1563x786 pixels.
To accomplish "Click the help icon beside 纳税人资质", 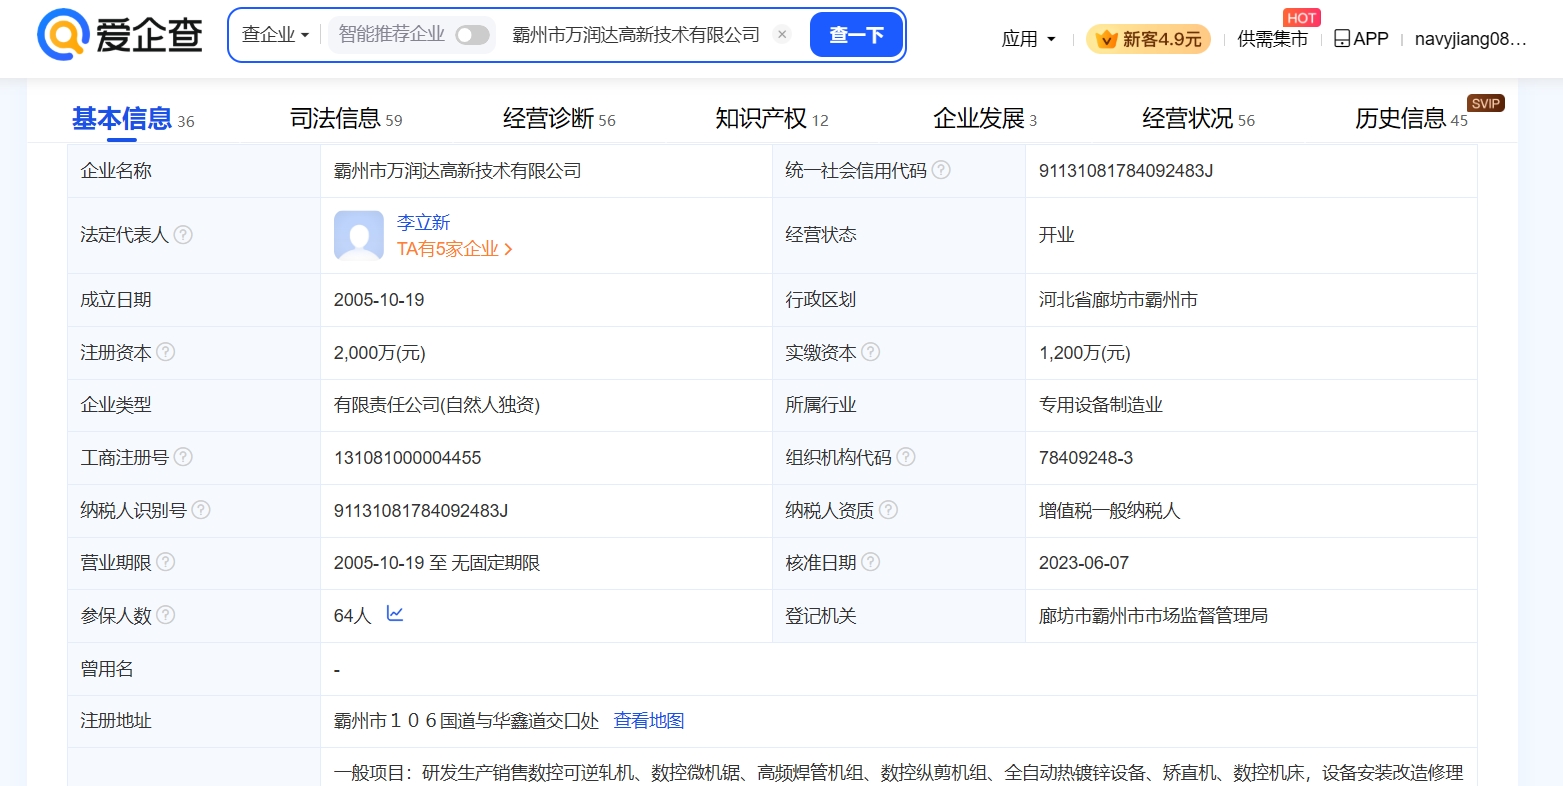I will 888,510.
